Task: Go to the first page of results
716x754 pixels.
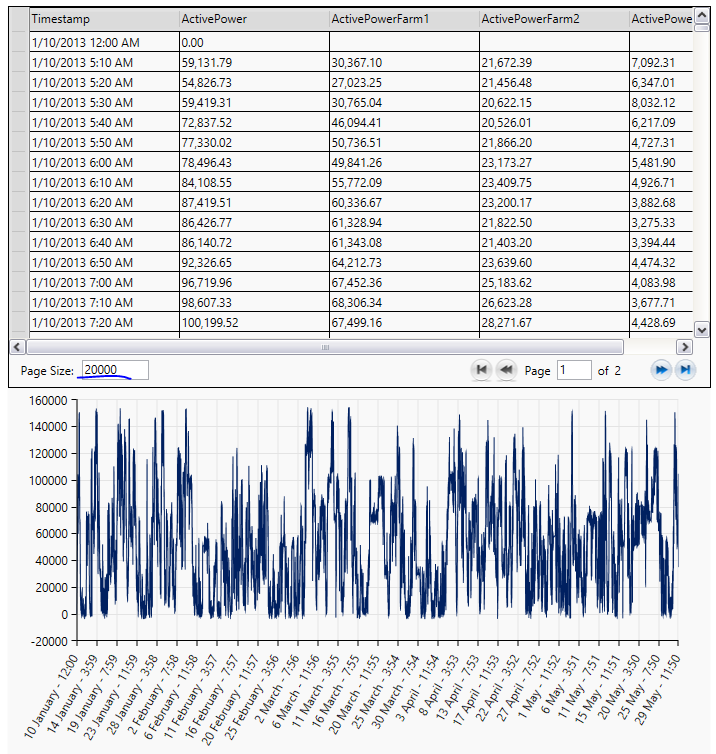Action: [x=481, y=370]
